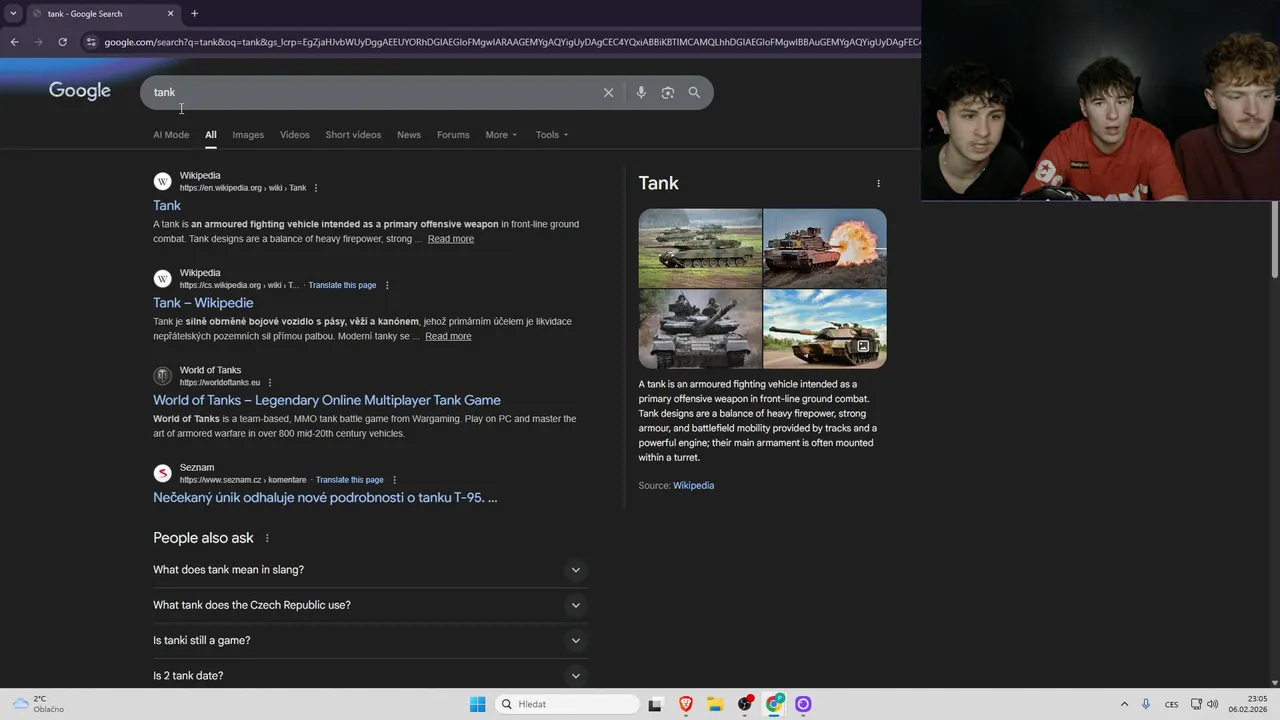Show hidden tray icons chevron
This screenshot has width=1280, height=720.
pyautogui.click(x=1124, y=704)
